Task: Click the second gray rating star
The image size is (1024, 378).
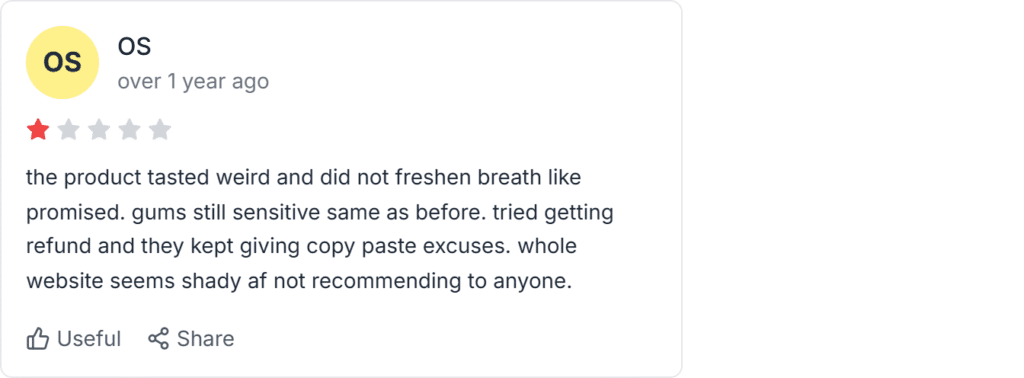Action: point(69,130)
